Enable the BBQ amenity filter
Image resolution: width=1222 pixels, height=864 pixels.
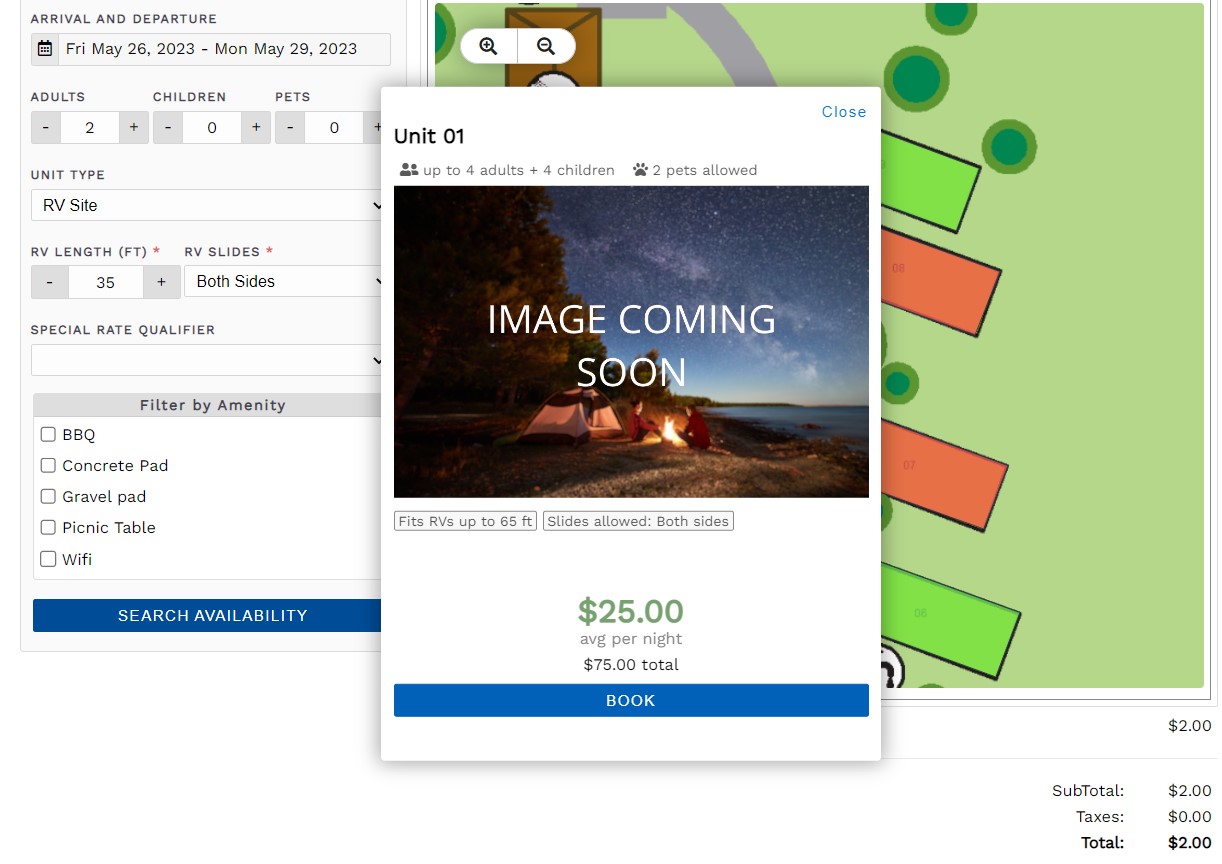[x=48, y=435]
